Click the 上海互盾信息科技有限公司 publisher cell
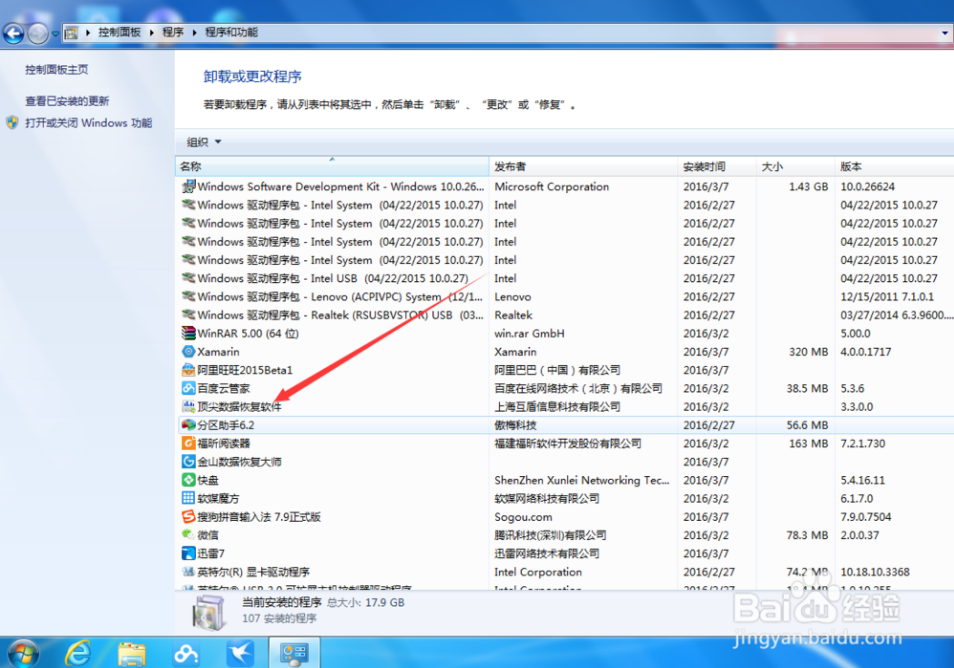The width and height of the screenshot is (954, 668). pos(557,406)
